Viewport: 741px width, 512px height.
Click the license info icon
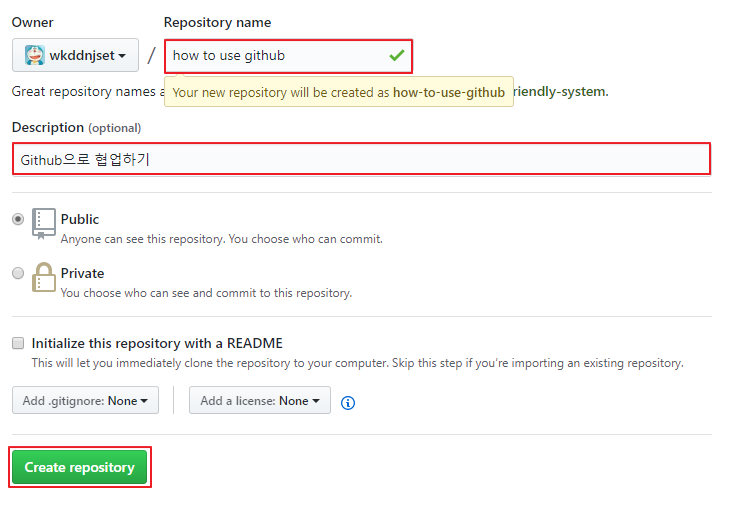(x=348, y=403)
